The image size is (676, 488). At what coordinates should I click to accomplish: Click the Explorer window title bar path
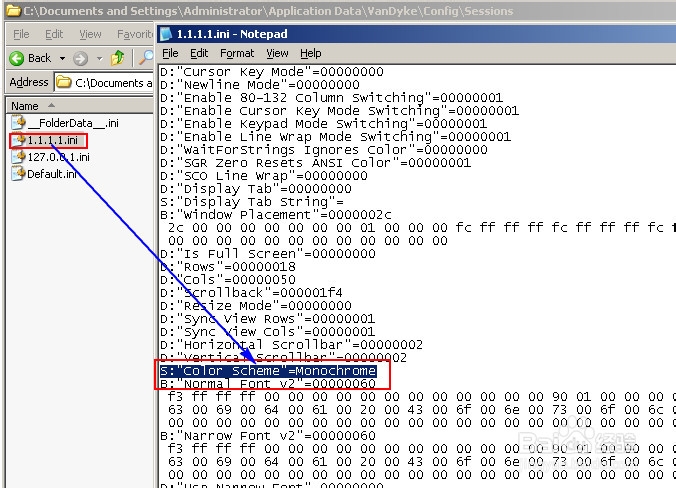coord(268,10)
